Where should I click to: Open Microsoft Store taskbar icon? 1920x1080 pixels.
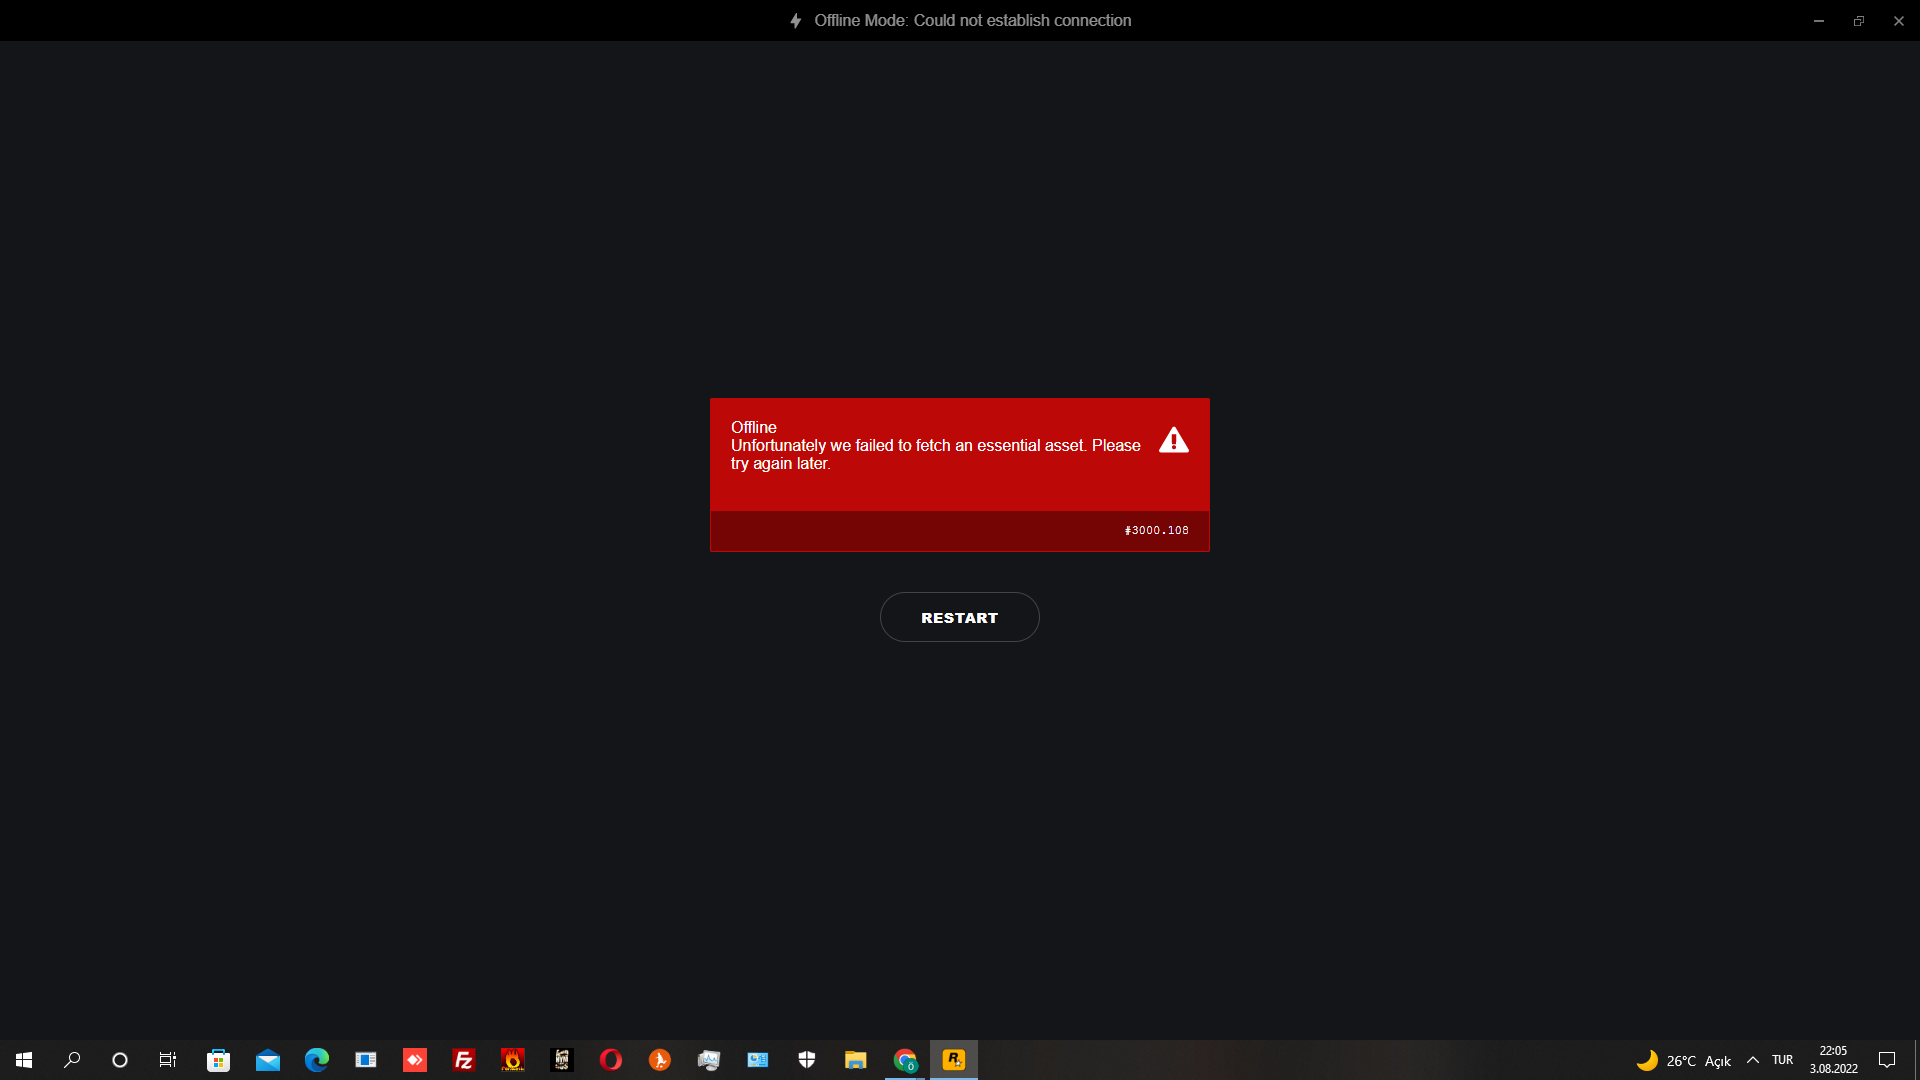218,1060
